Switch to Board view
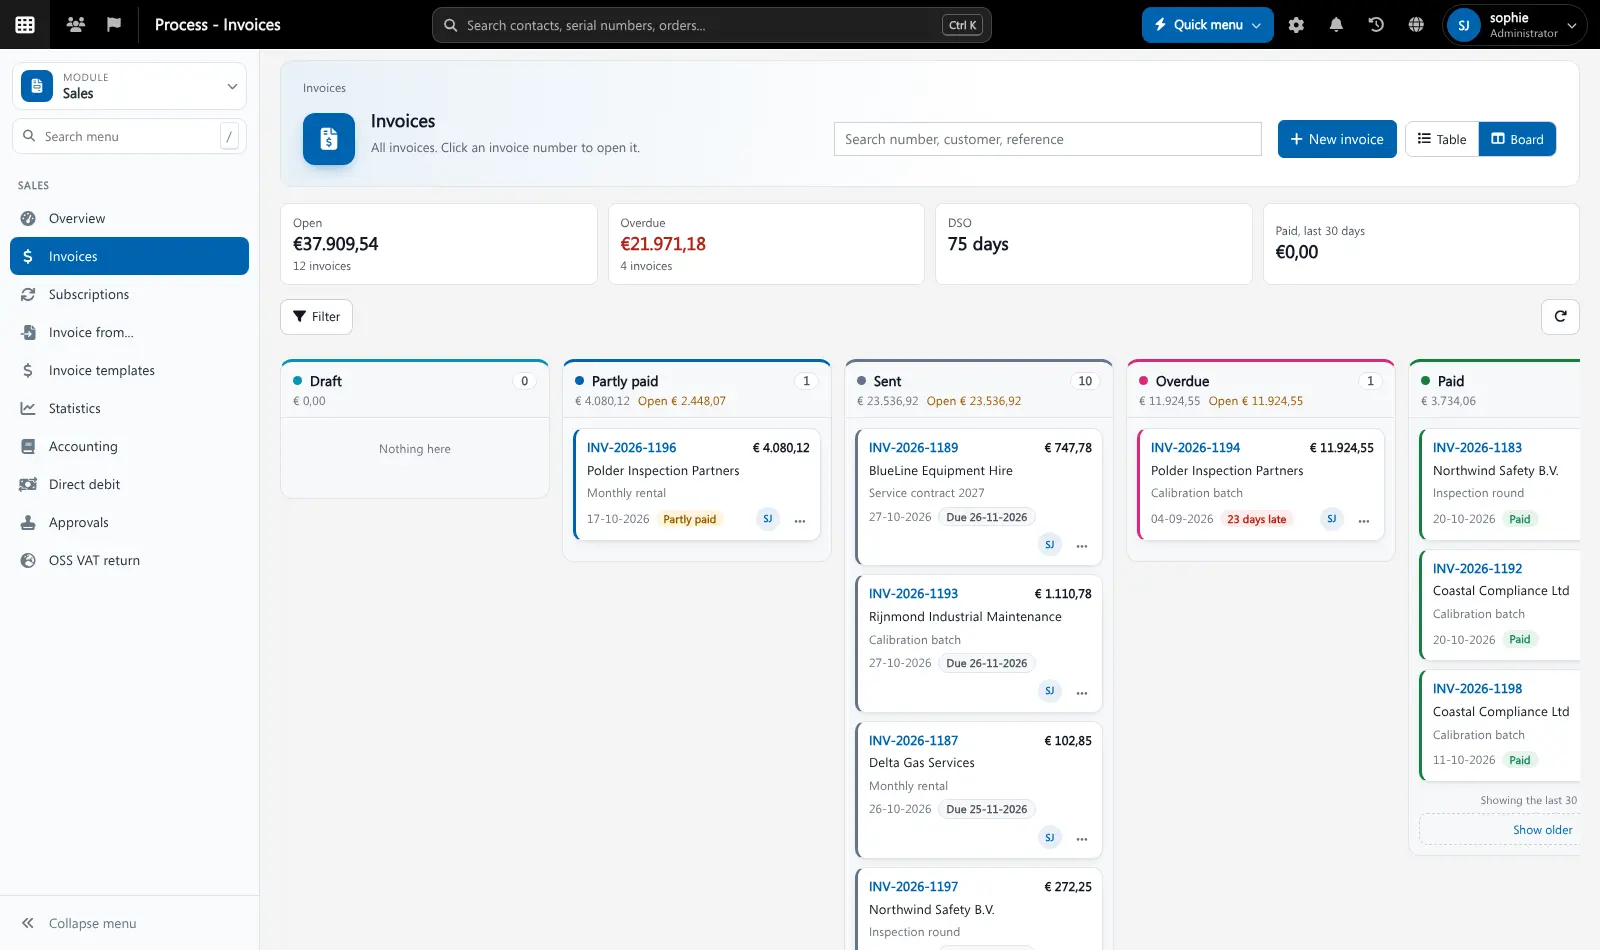 pyautogui.click(x=1517, y=139)
